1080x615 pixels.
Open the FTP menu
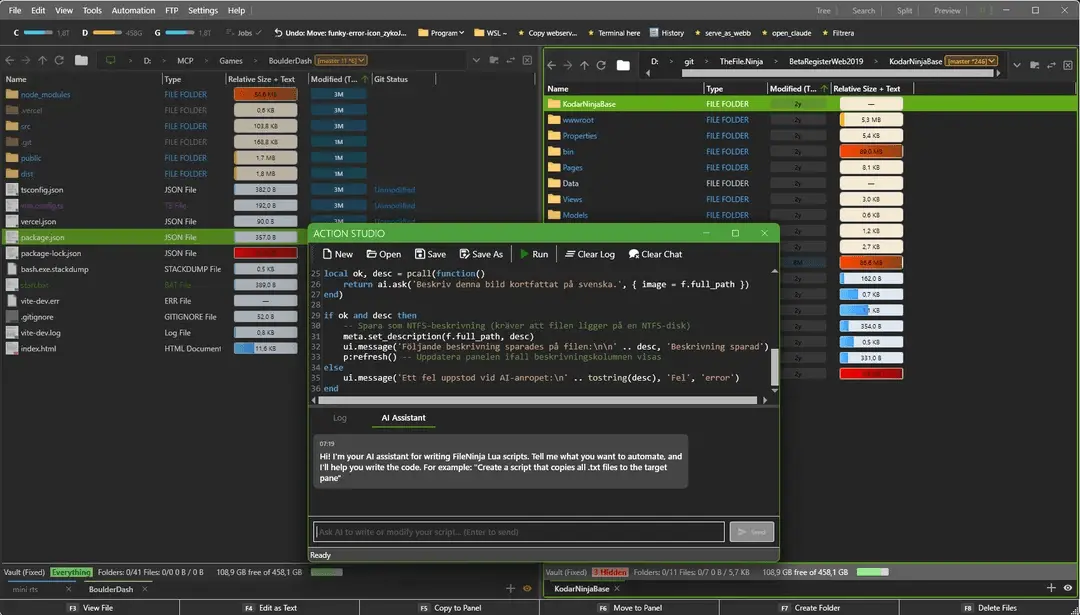pos(172,10)
